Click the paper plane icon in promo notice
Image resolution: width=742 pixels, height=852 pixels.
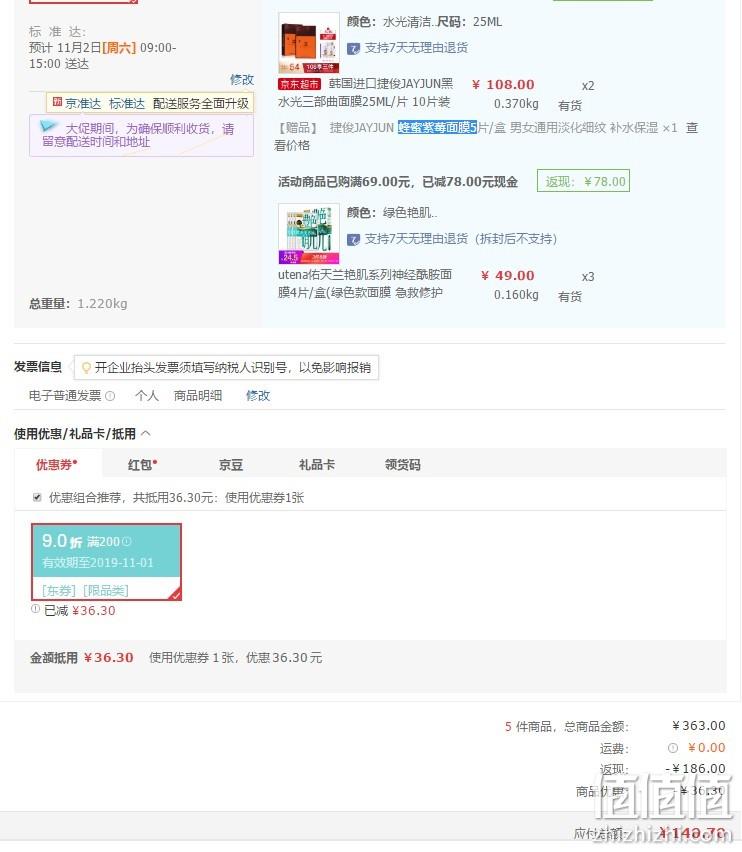click(x=48, y=127)
